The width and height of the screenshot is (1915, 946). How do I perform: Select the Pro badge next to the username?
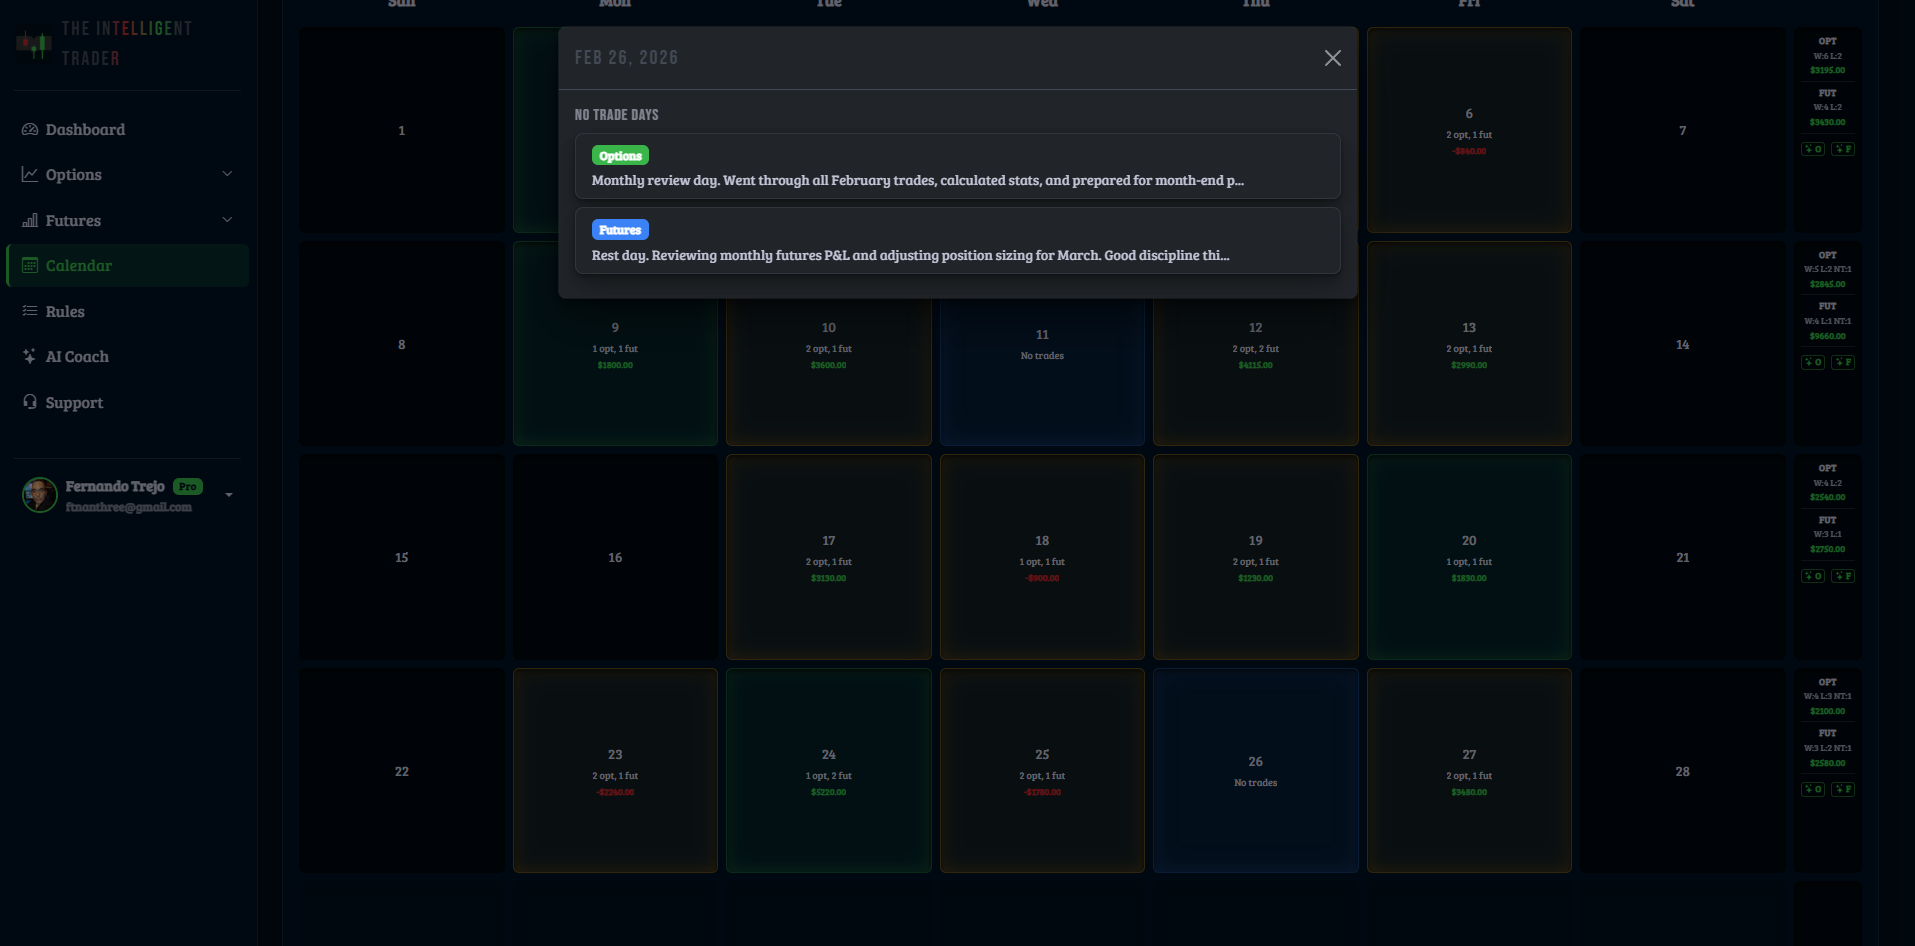coord(187,486)
